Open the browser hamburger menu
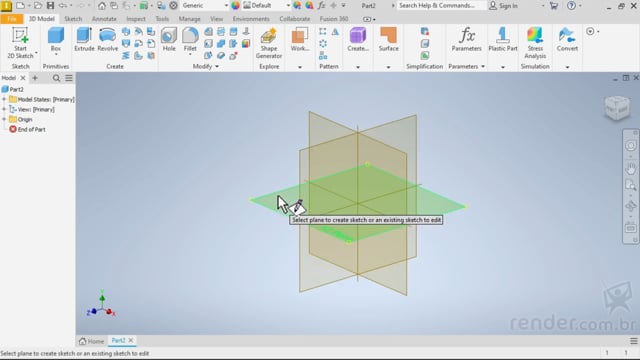The height and width of the screenshot is (360, 640). pyautogui.click(x=69, y=78)
